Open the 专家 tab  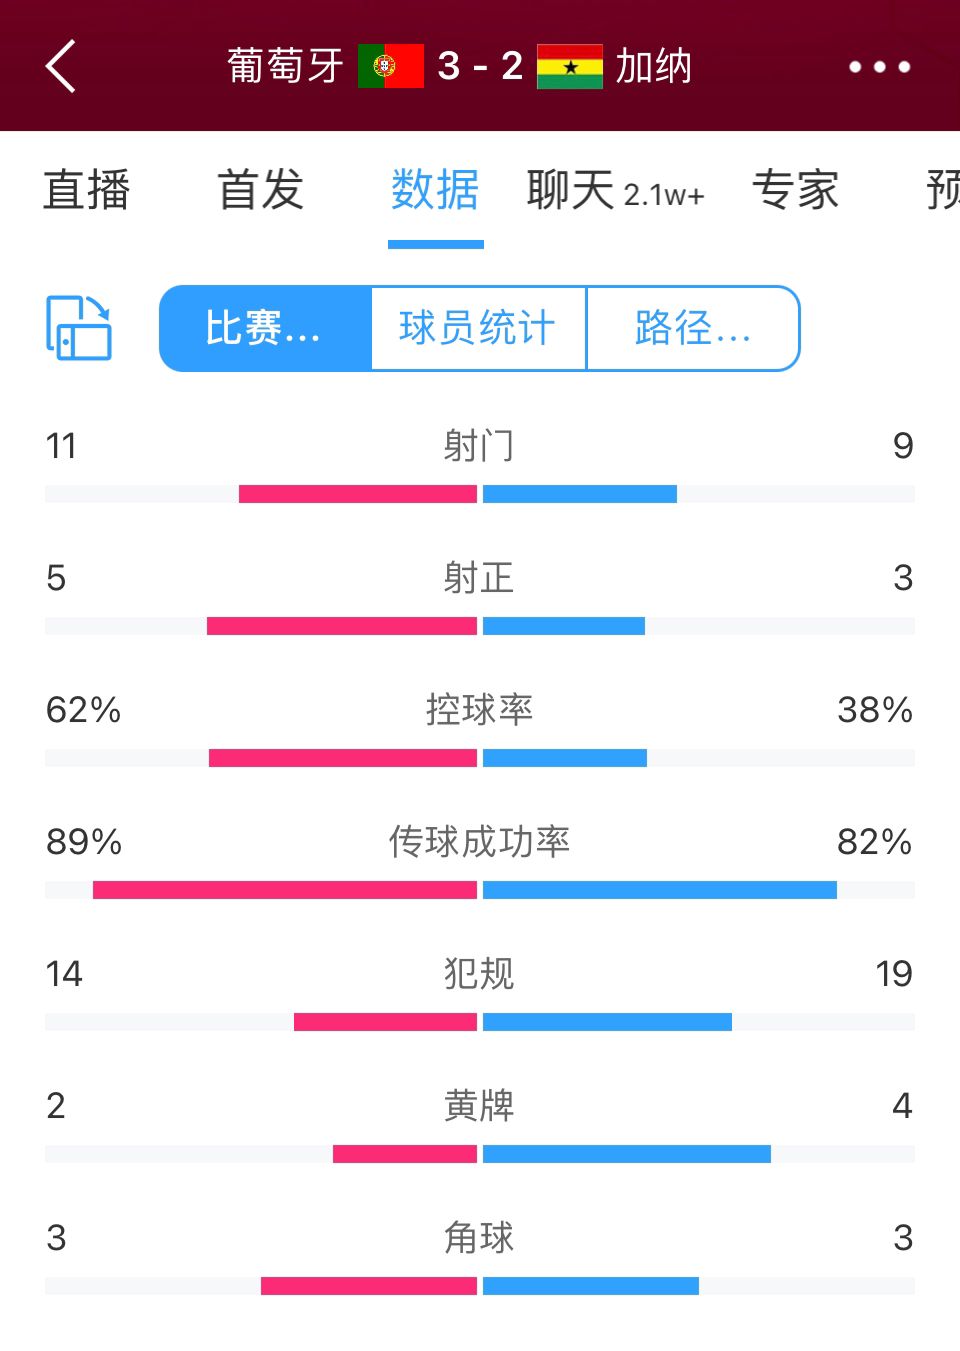click(796, 190)
